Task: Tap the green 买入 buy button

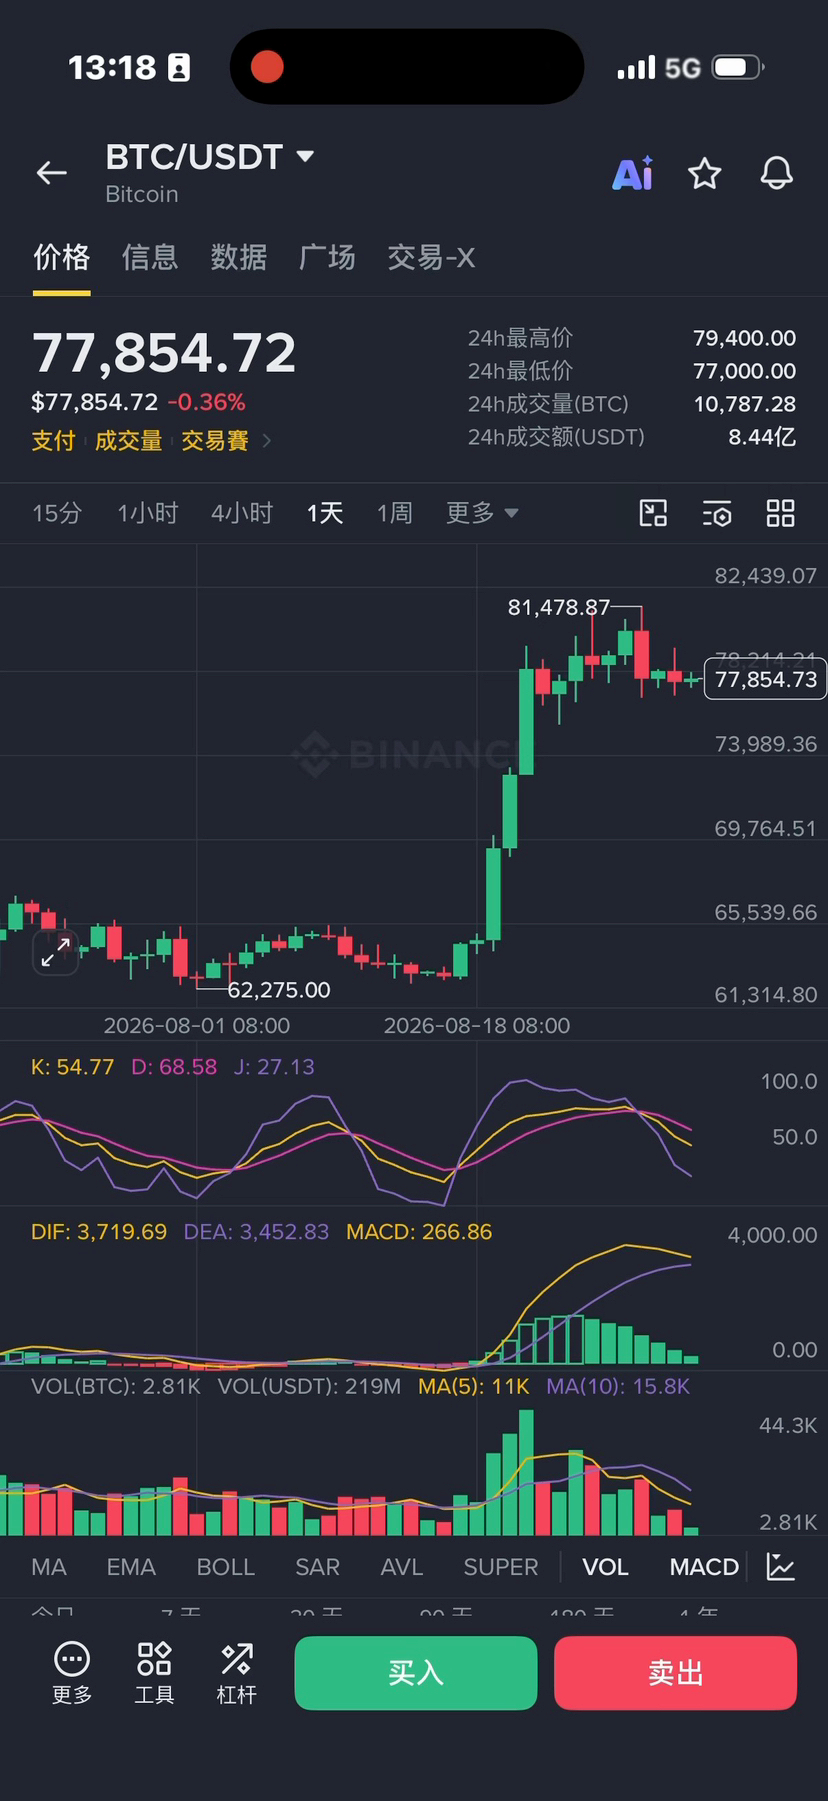Action: (416, 1673)
